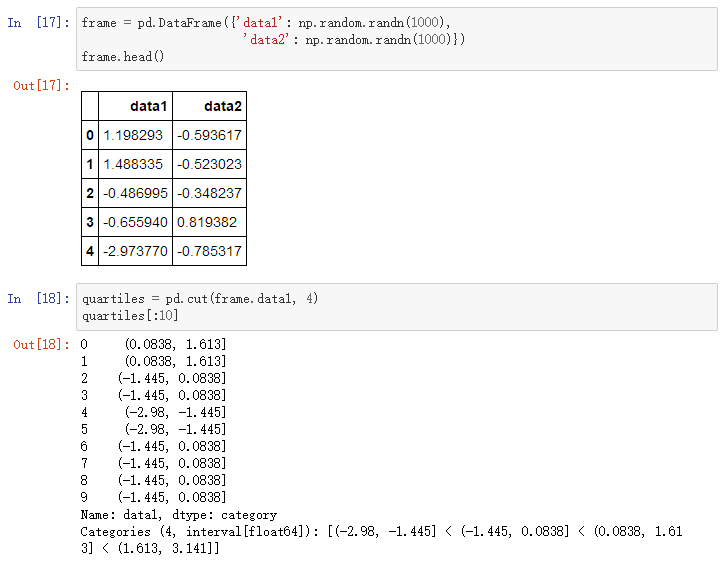Select table cell value -0.593617
Screen dimensions: 728x565
(209, 135)
